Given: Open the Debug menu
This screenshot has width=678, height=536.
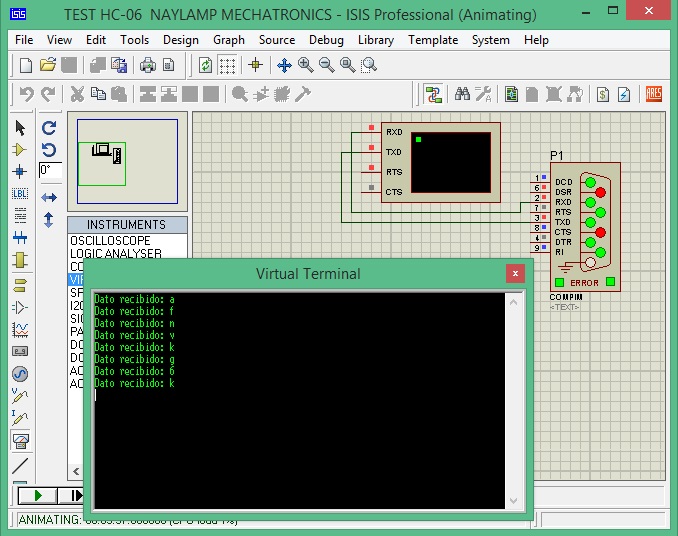Looking at the screenshot, I should [326, 40].
